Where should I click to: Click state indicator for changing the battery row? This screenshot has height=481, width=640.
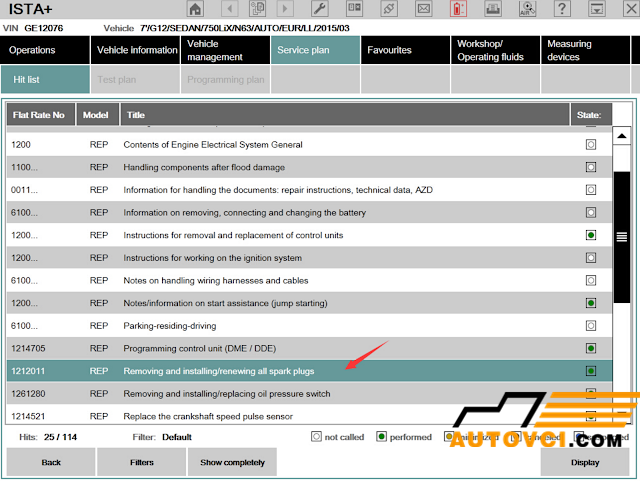coord(591,212)
